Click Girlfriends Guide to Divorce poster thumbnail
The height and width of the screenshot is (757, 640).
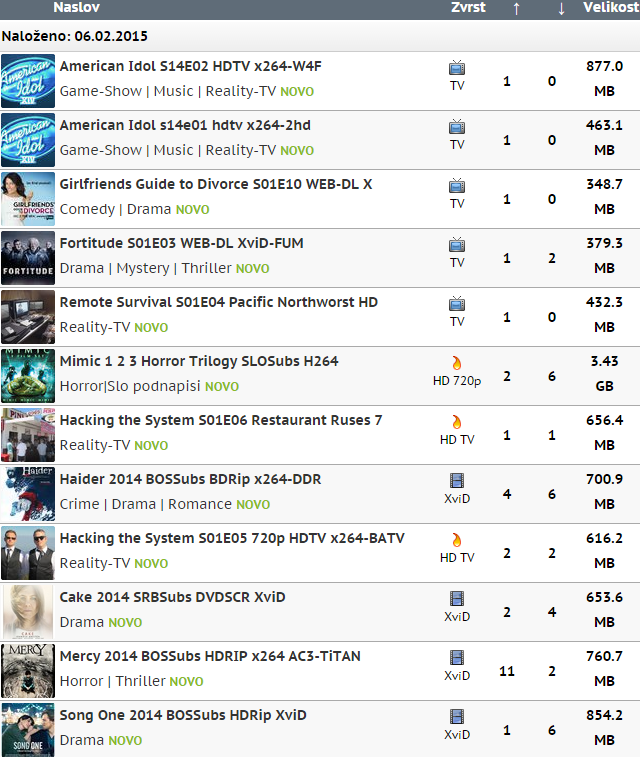coord(28,199)
